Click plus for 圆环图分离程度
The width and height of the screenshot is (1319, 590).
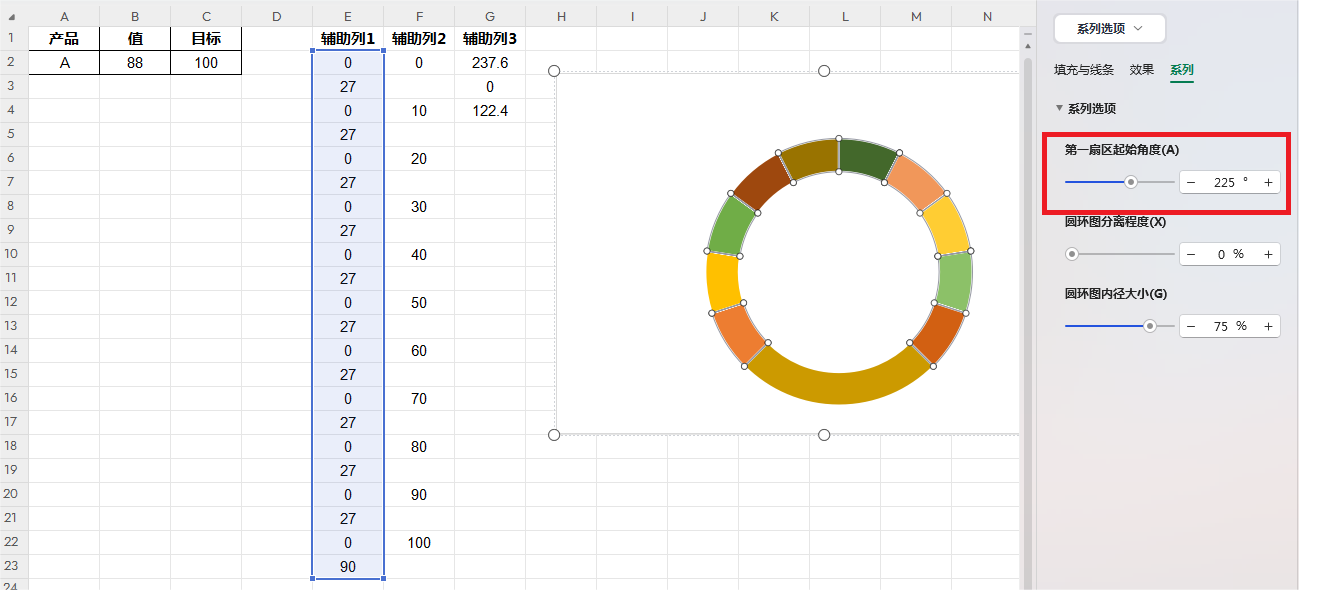(x=1268, y=255)
